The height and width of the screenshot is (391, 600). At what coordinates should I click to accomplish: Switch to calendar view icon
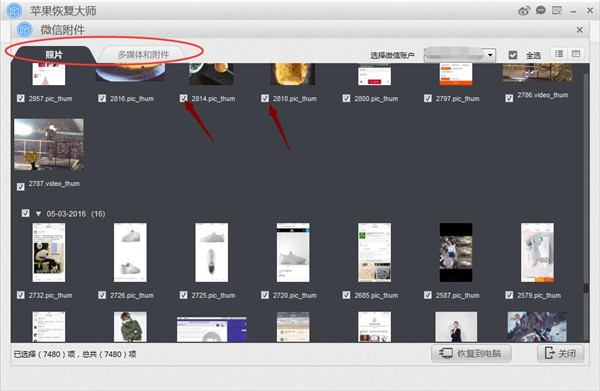point(576,54)
